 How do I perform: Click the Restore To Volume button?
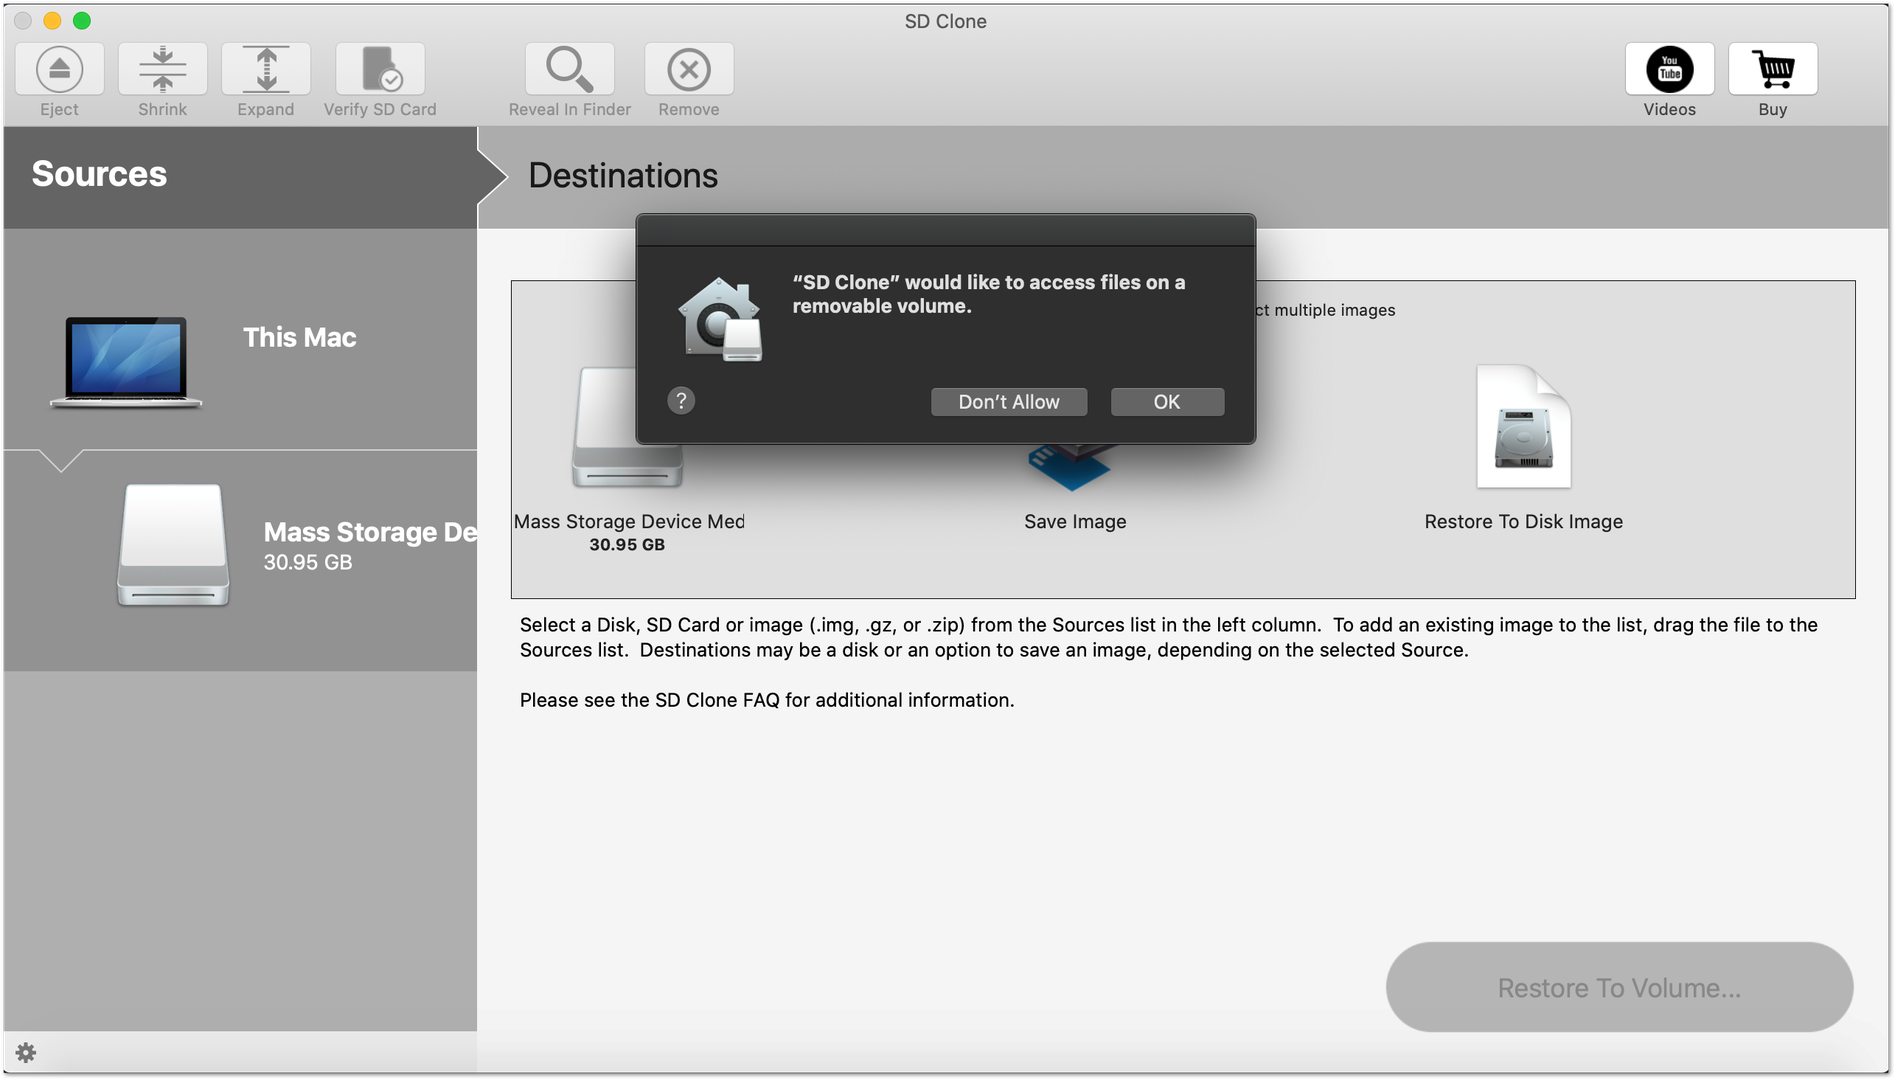pos(1619,987)
